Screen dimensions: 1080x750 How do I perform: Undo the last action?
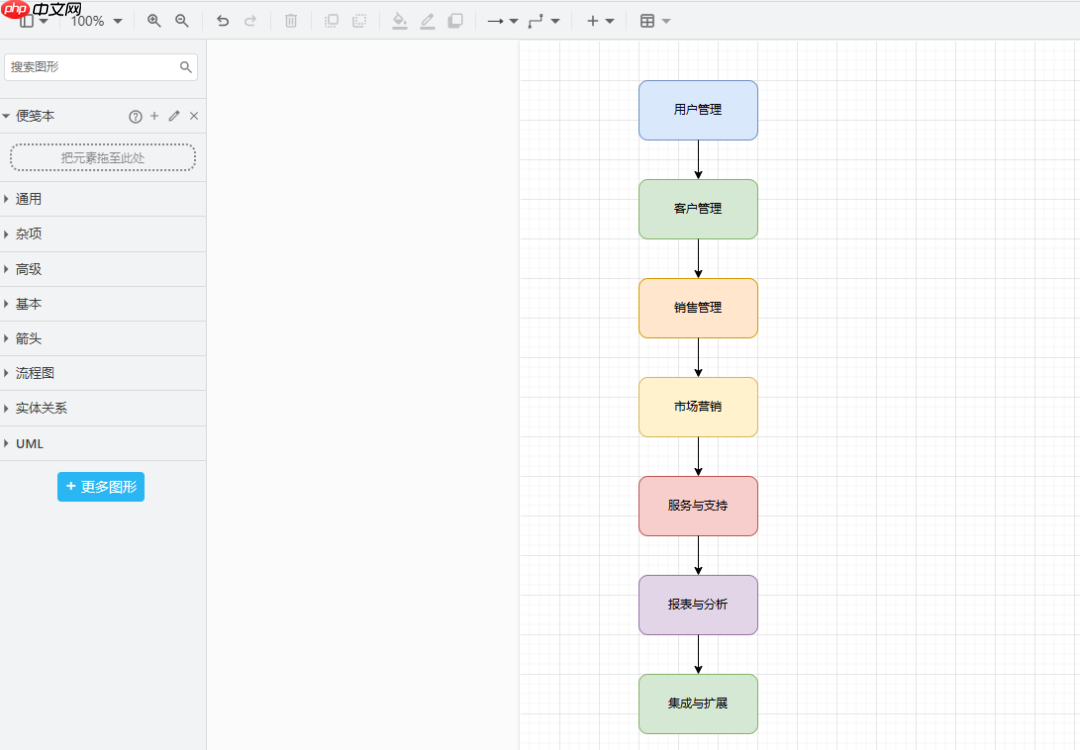tap(222, 21)
